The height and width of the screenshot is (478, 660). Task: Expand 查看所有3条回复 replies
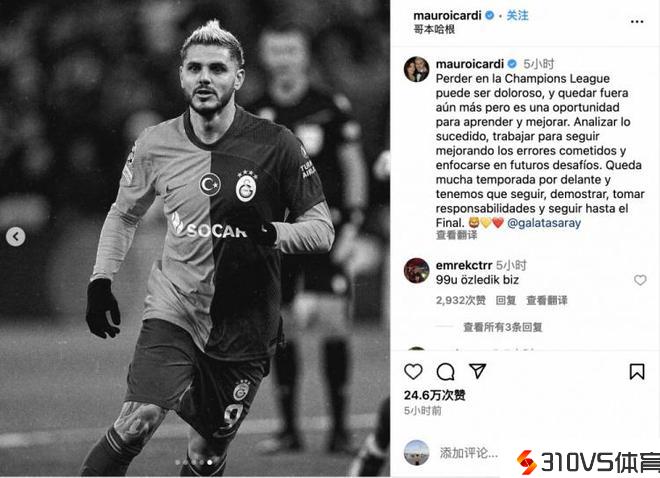pos(503,327)
